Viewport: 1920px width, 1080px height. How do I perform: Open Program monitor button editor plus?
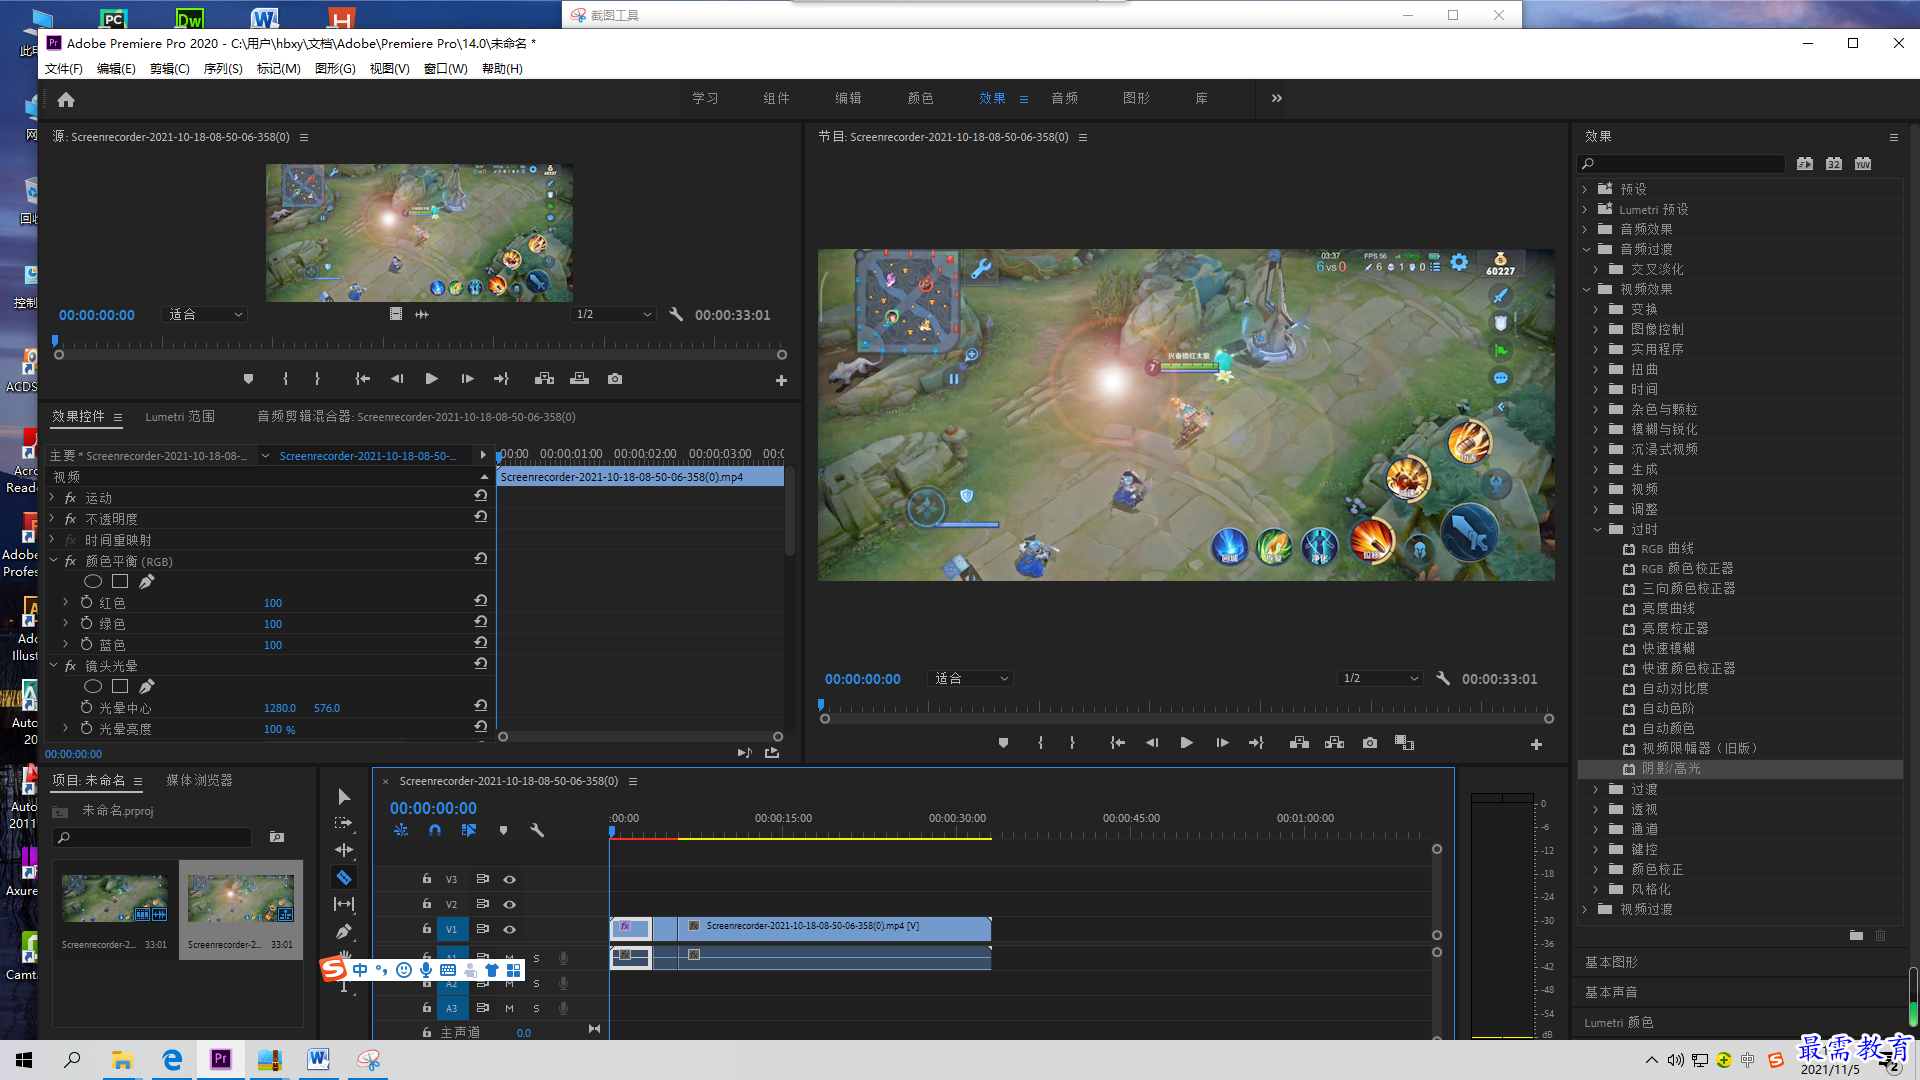pyautogui.click(x=1536, y=744)
